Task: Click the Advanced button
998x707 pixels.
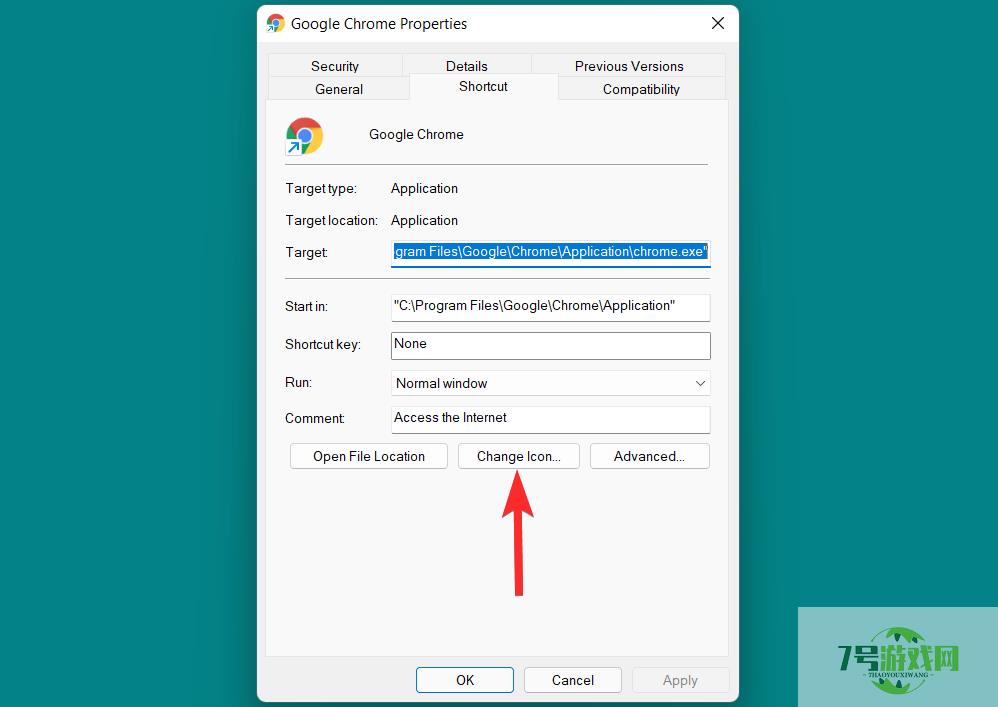Action: click(x=649, y=456)
